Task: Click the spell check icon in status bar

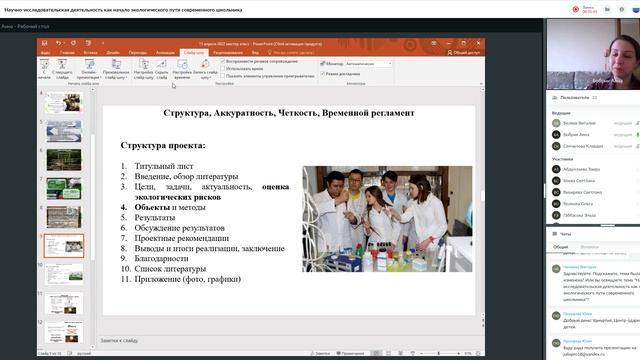Action: tap(69, 353)
